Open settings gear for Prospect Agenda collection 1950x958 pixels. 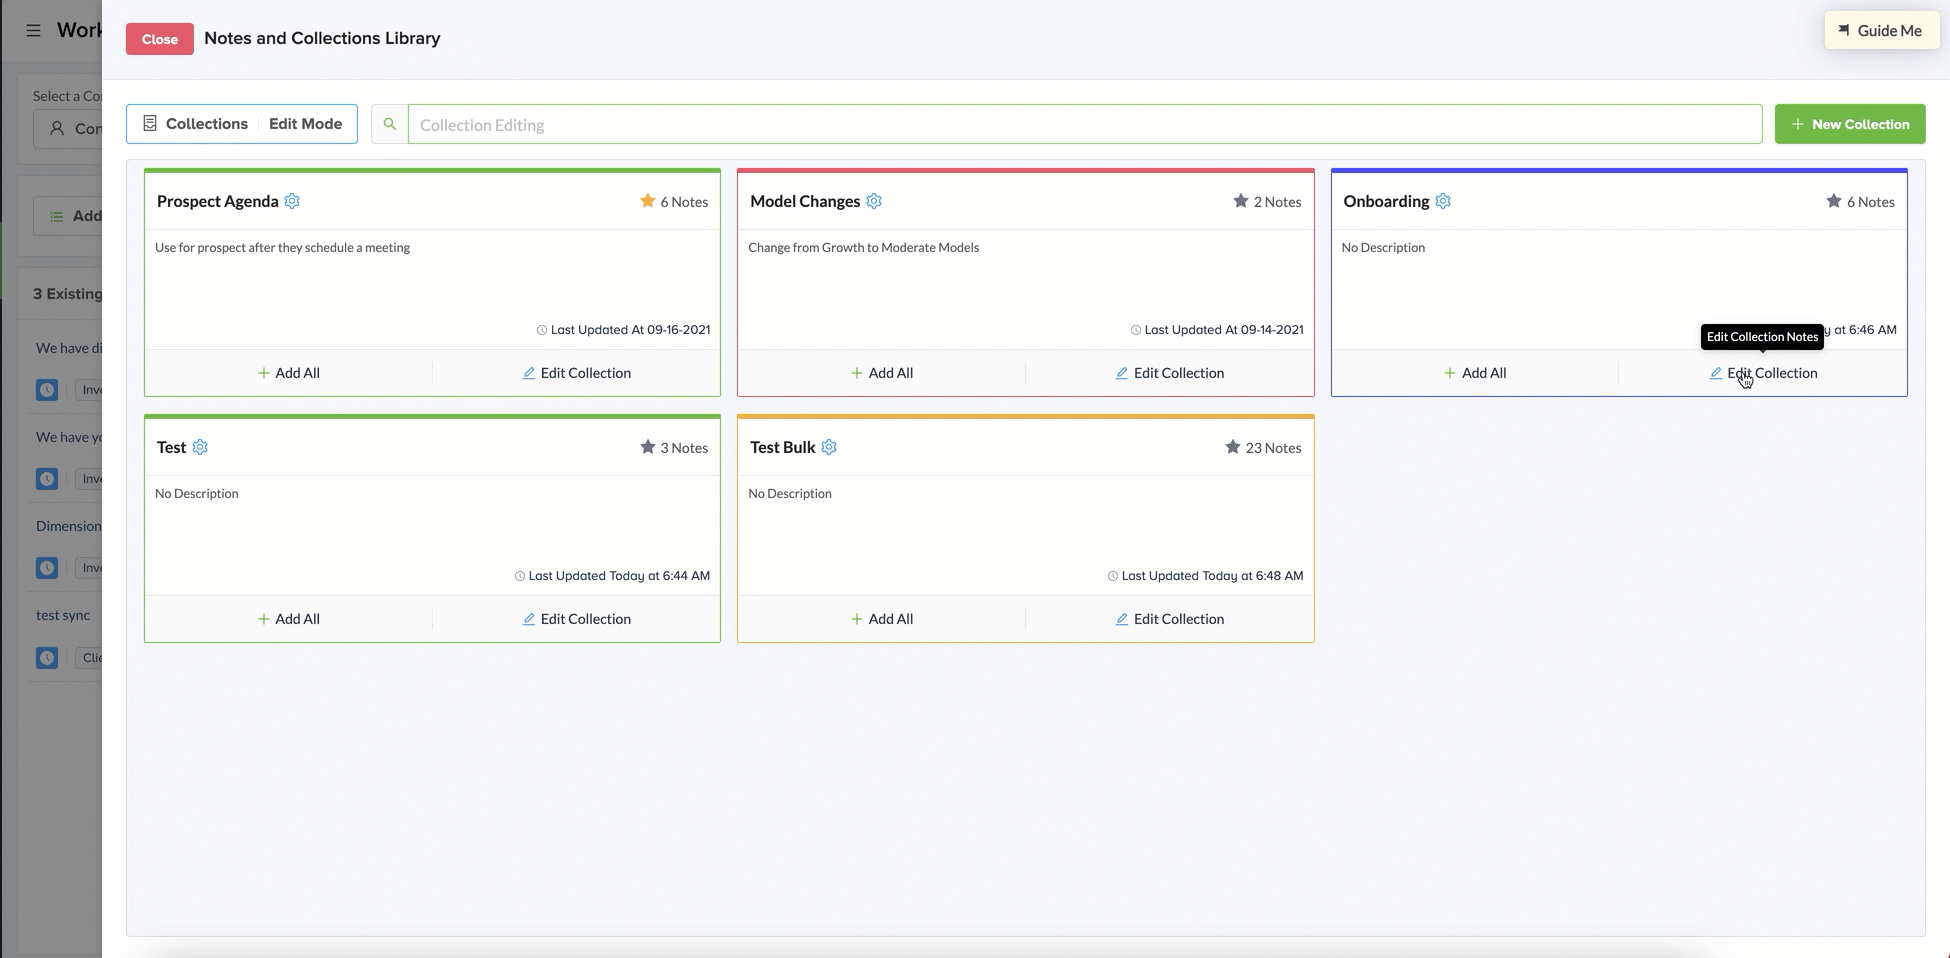[x=292, y=201]
